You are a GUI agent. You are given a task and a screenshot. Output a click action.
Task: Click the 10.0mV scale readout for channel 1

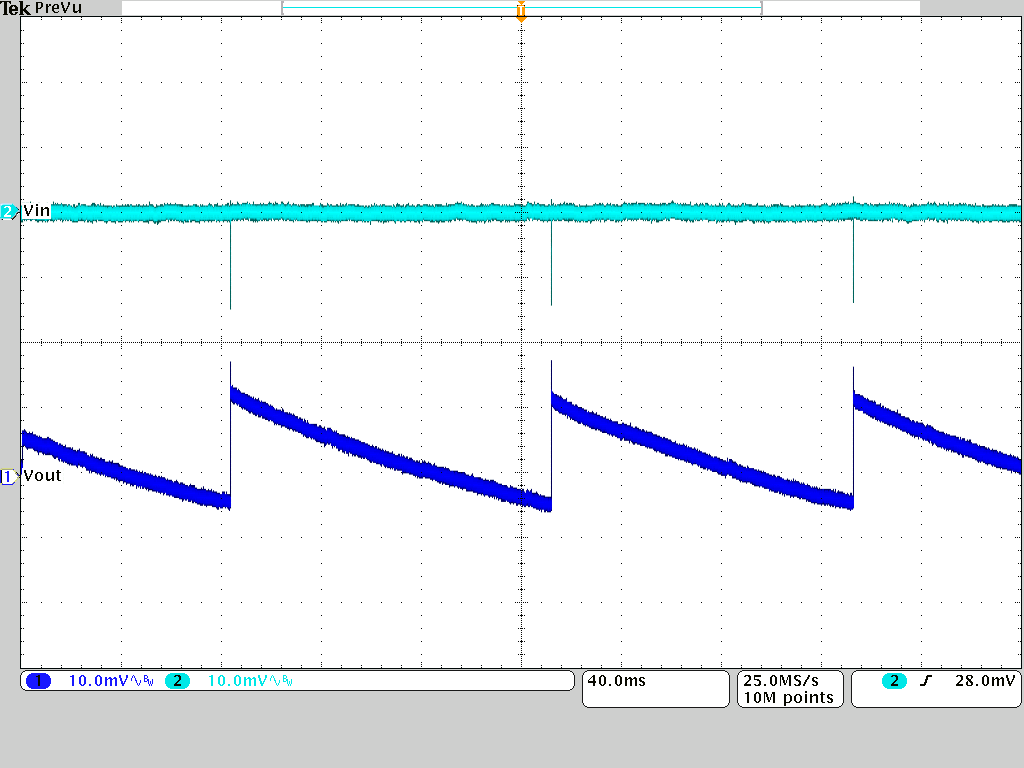pyautogui.click(x=100, y=681)
